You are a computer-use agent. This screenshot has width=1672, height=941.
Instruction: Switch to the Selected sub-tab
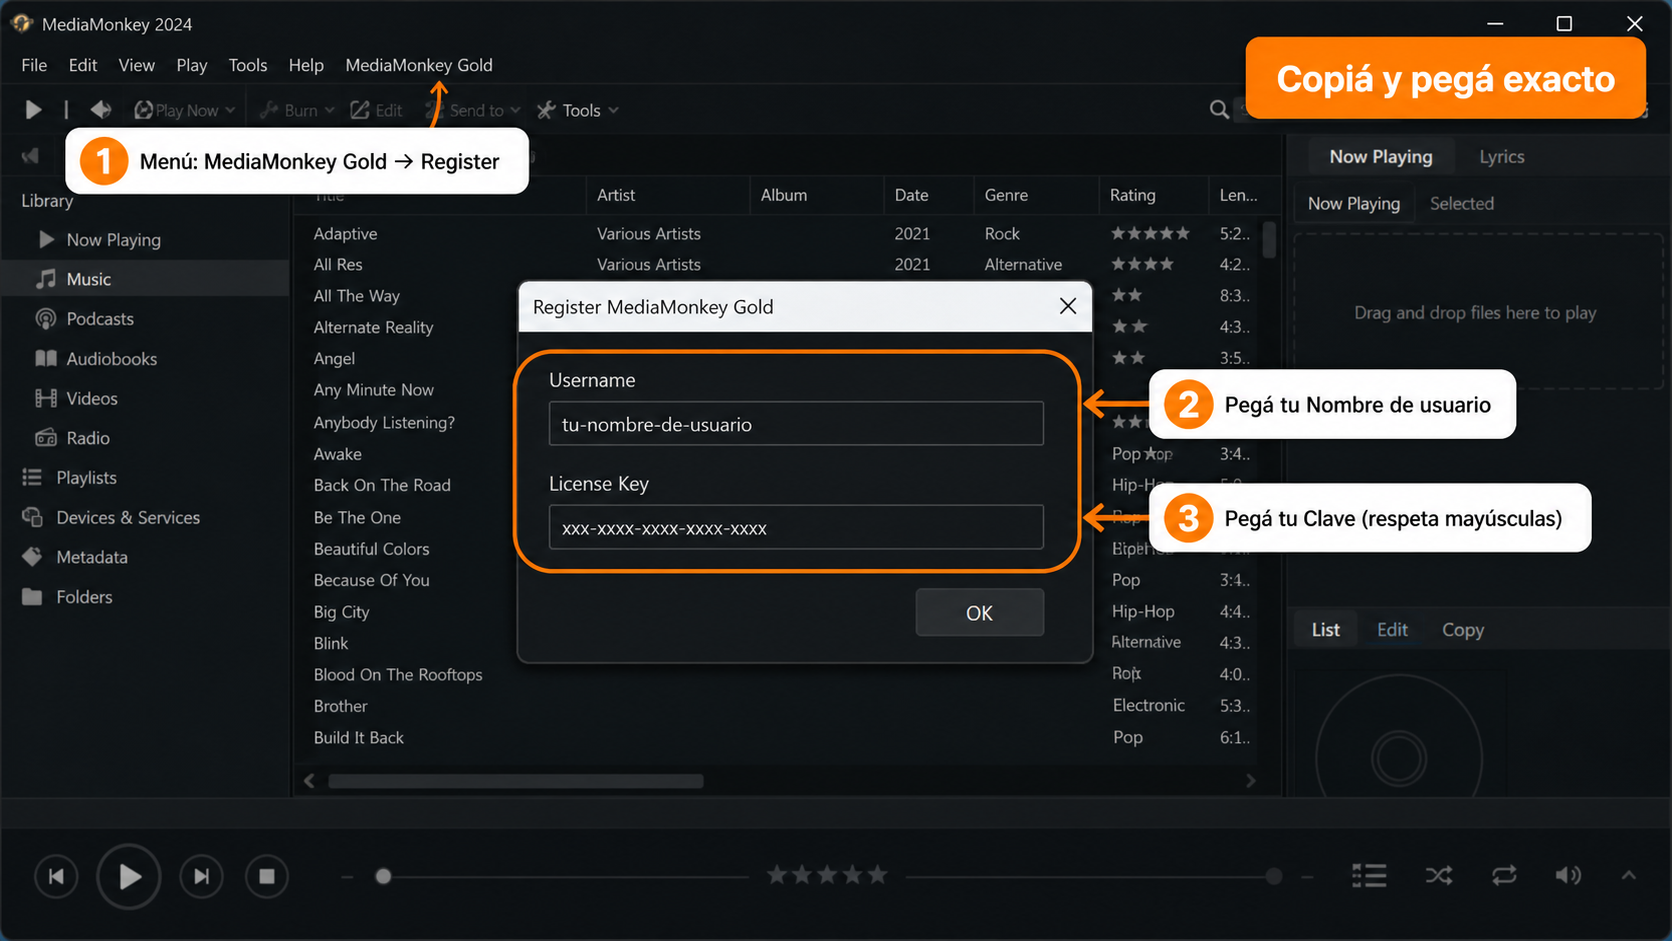[x=1462, y=204]
